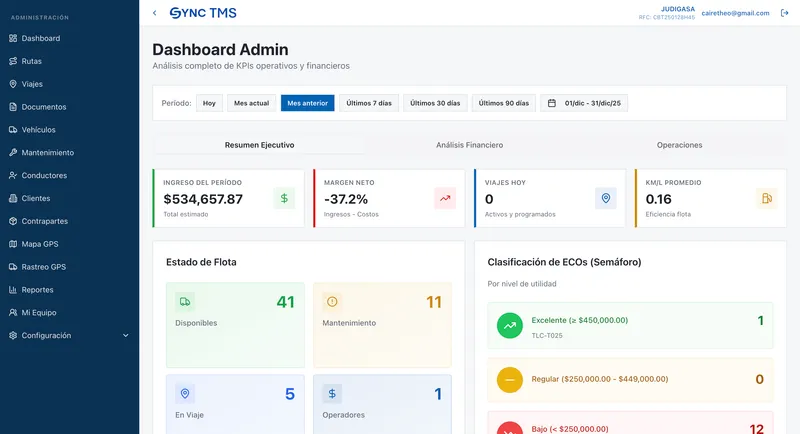This screenshot has width=800, height=434.
Task: Click the location pin icon on Viajes Hoy
Action: [606, 198]
